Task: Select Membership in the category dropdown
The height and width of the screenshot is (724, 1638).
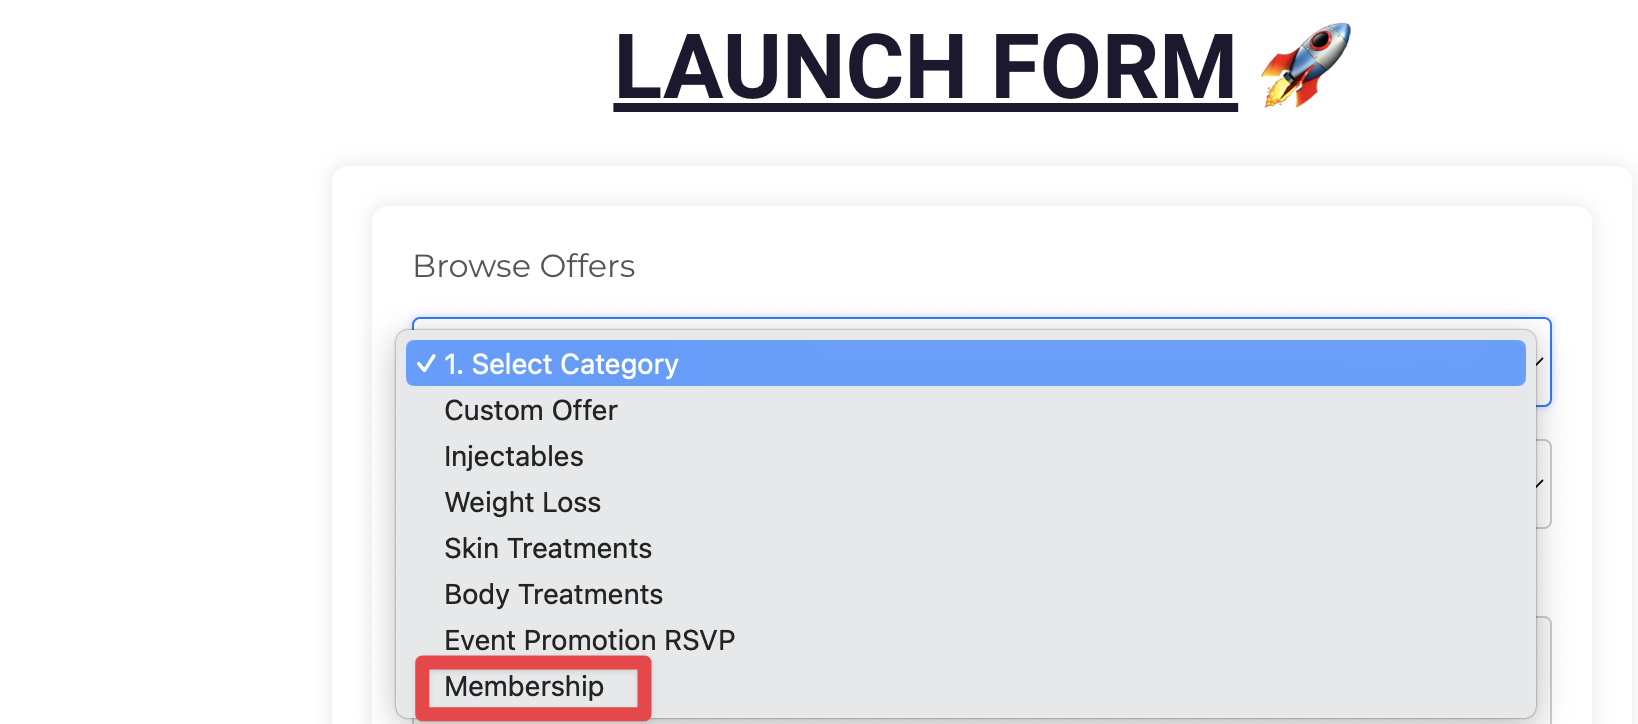Action: click(524, 686)
